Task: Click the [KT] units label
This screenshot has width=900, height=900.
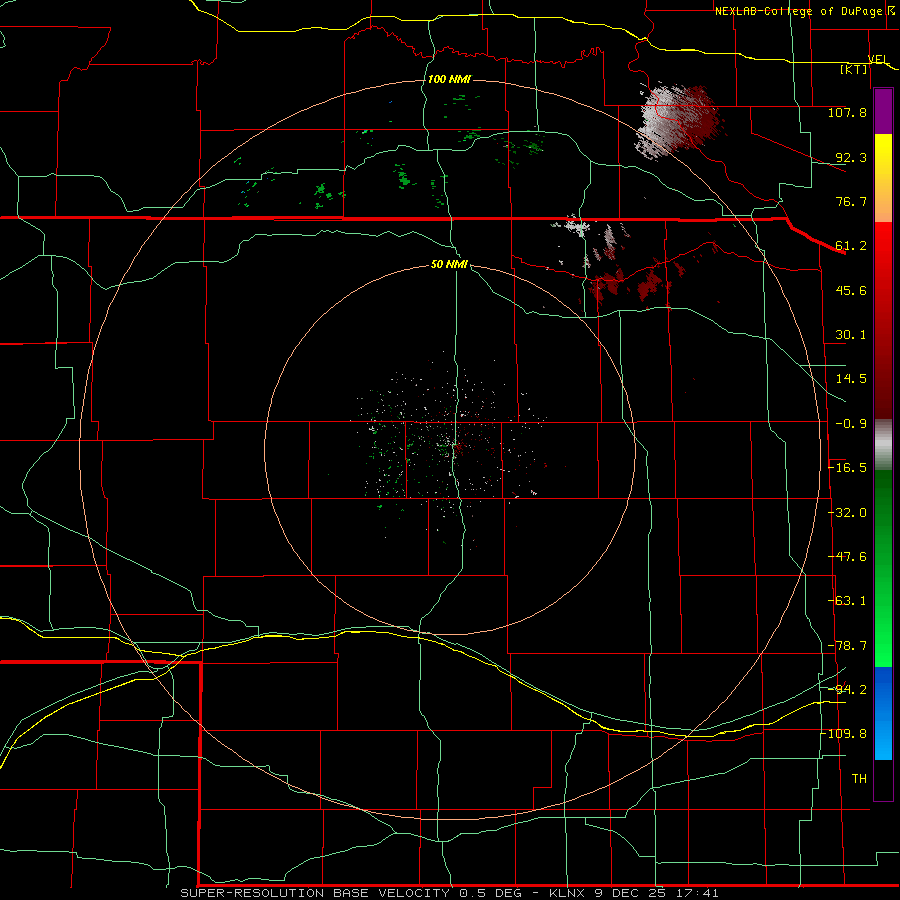Action: 854,69
